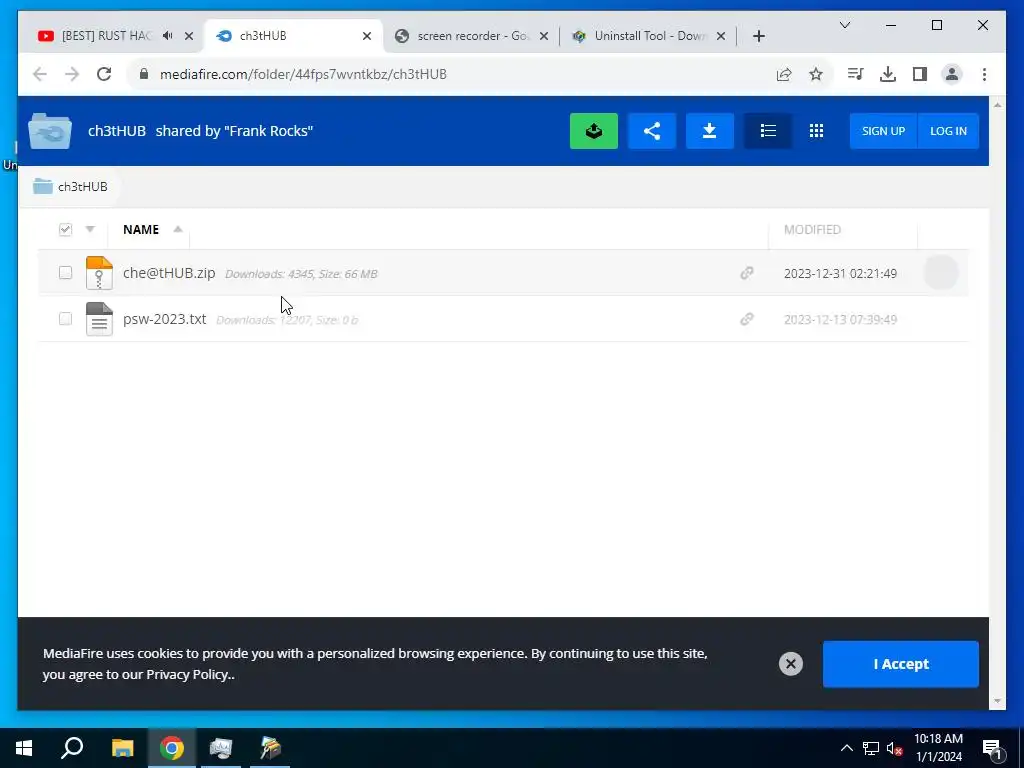1024x768 pixels.
Task: Tick the checkbox for psw-2023.txt
Action: pyautogui.click(x=65, y=318)
